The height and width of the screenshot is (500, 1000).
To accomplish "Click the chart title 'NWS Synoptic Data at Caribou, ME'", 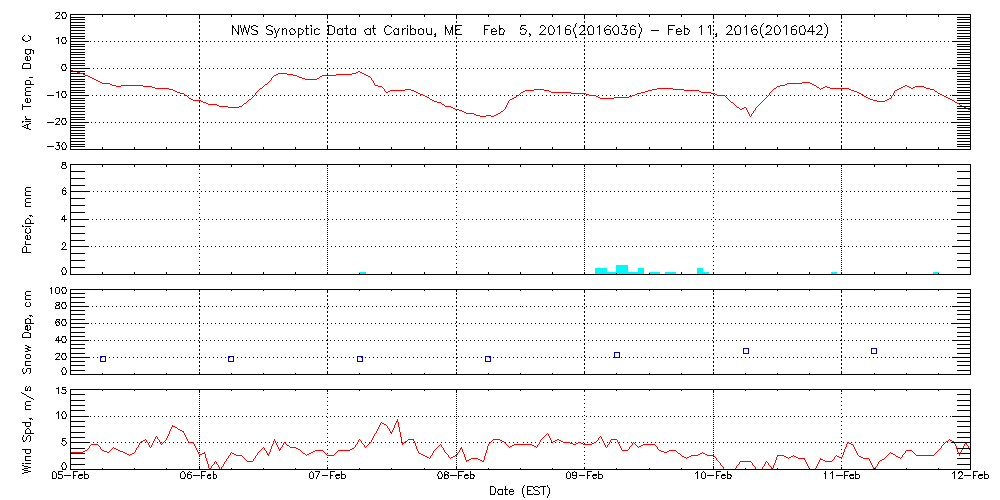I will [x=348, y=31].
